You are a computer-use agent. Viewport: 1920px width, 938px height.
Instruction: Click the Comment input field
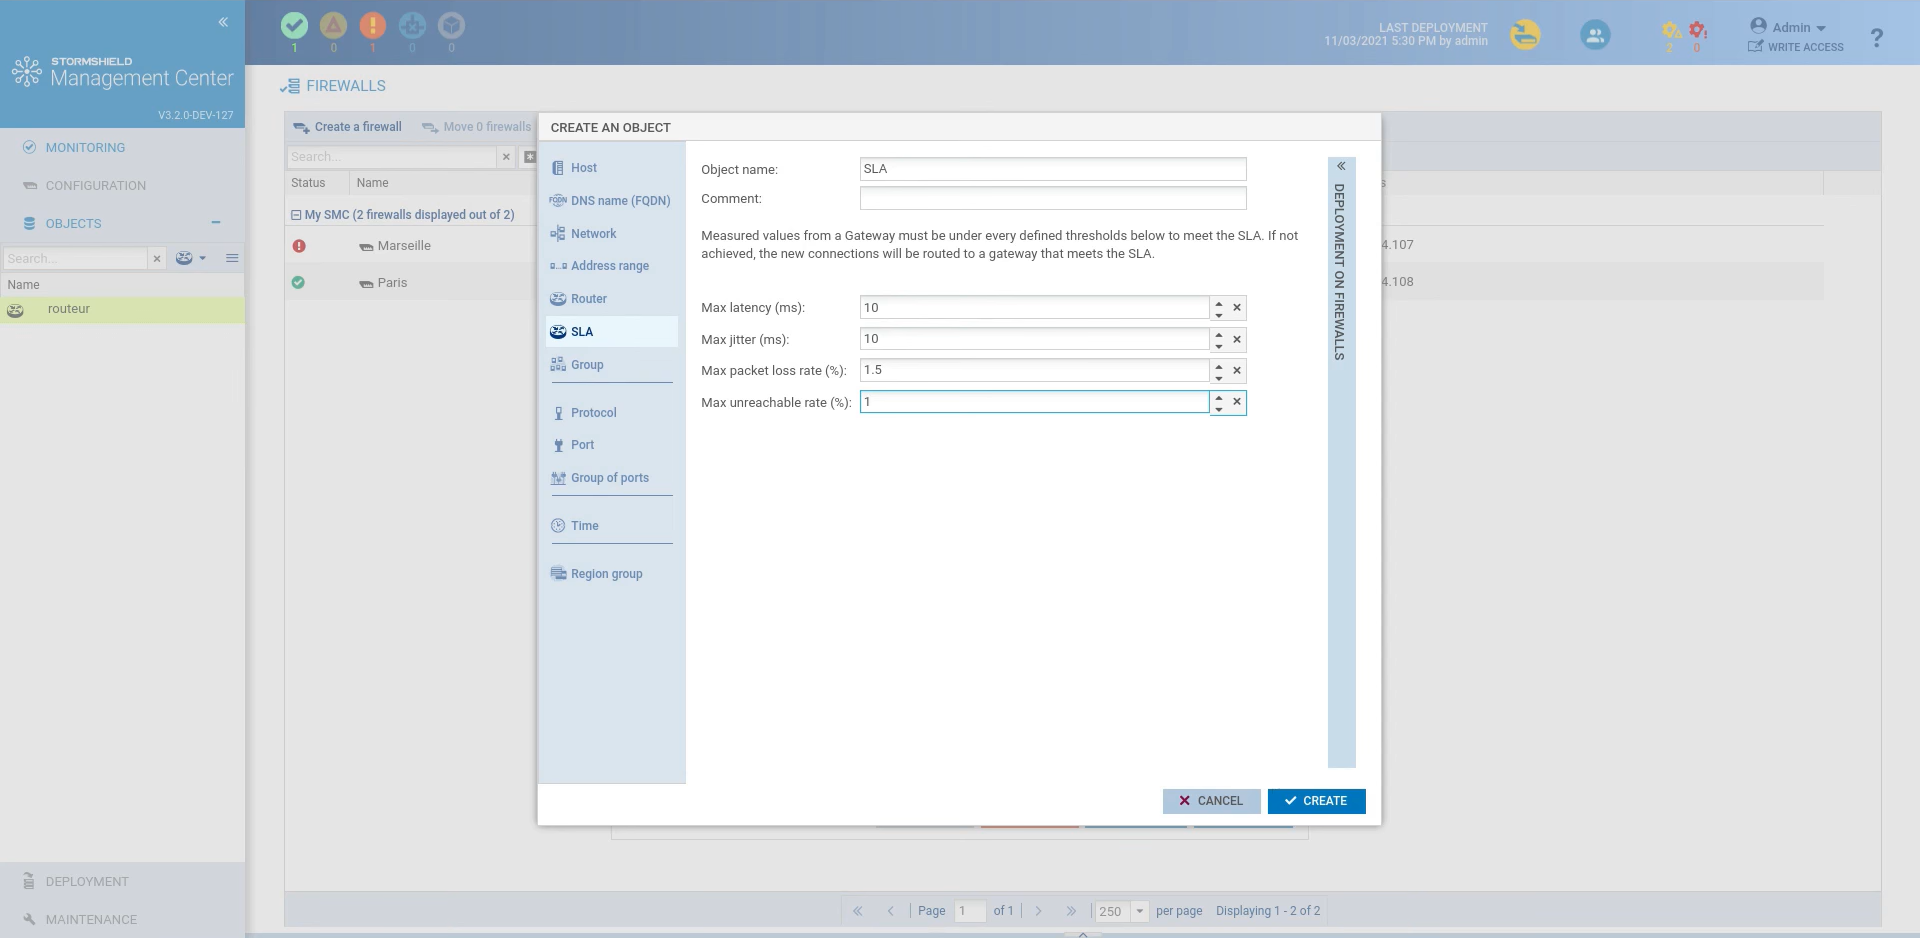1052,199
